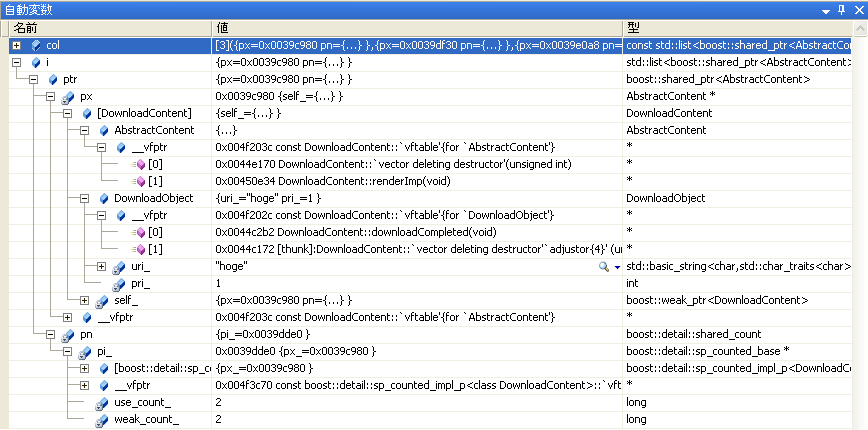Sort by the 値 column header
The image size is (868, 430).
click(x=417, y=28)
